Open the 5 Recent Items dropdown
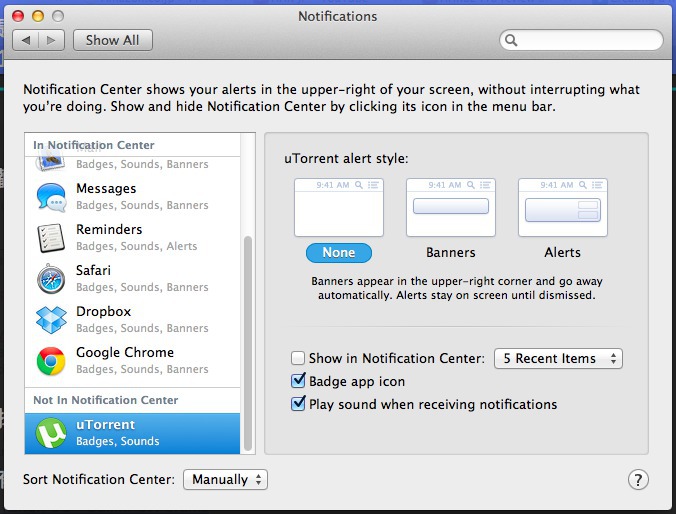 [558, 359]
